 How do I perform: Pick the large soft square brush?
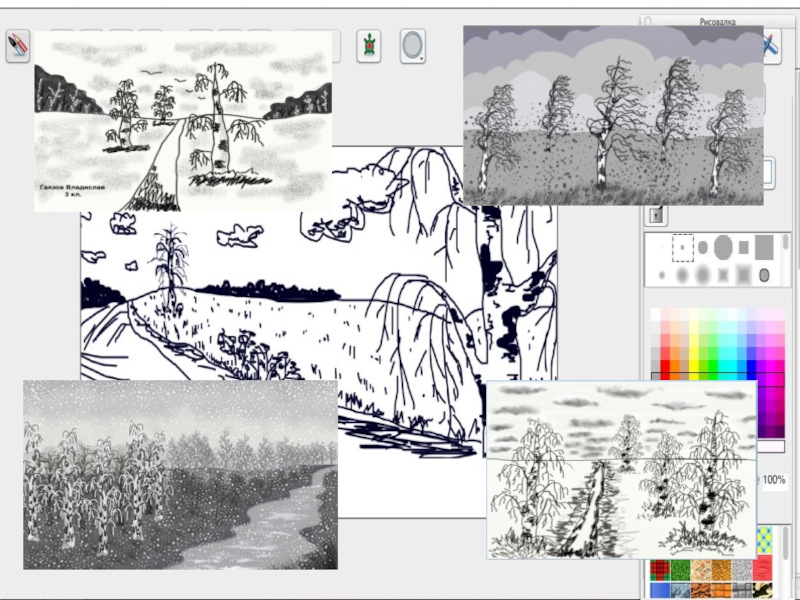743,276
